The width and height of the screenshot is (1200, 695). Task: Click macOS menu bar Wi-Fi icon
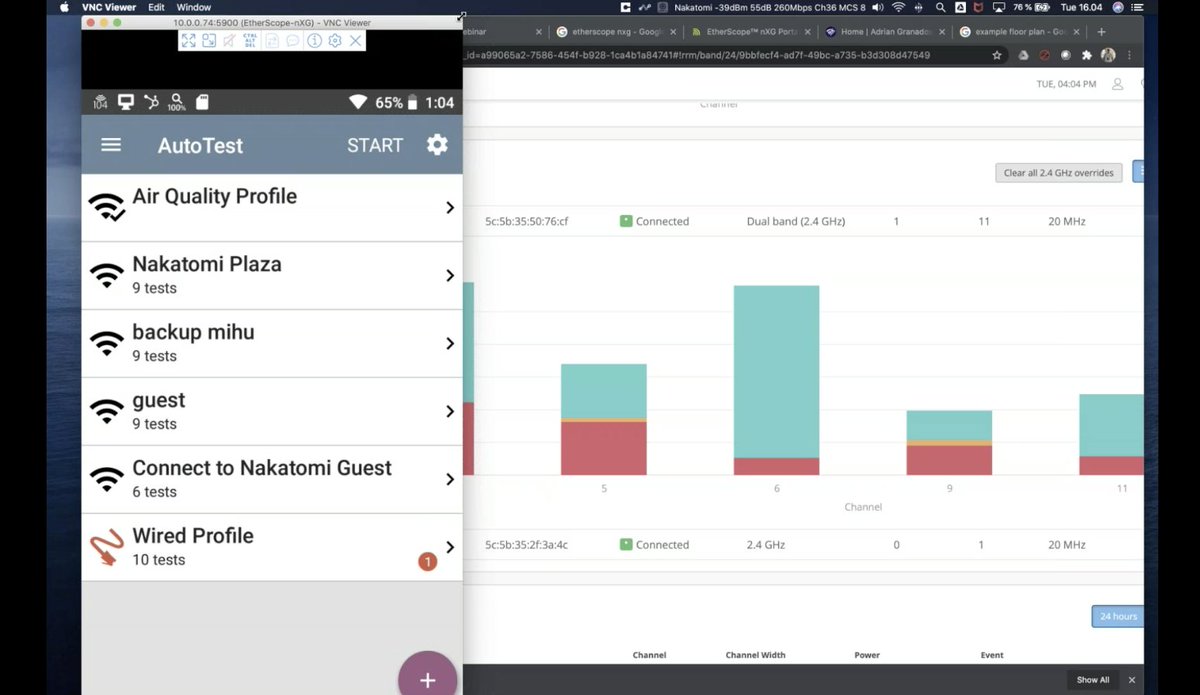pos(898,7)
